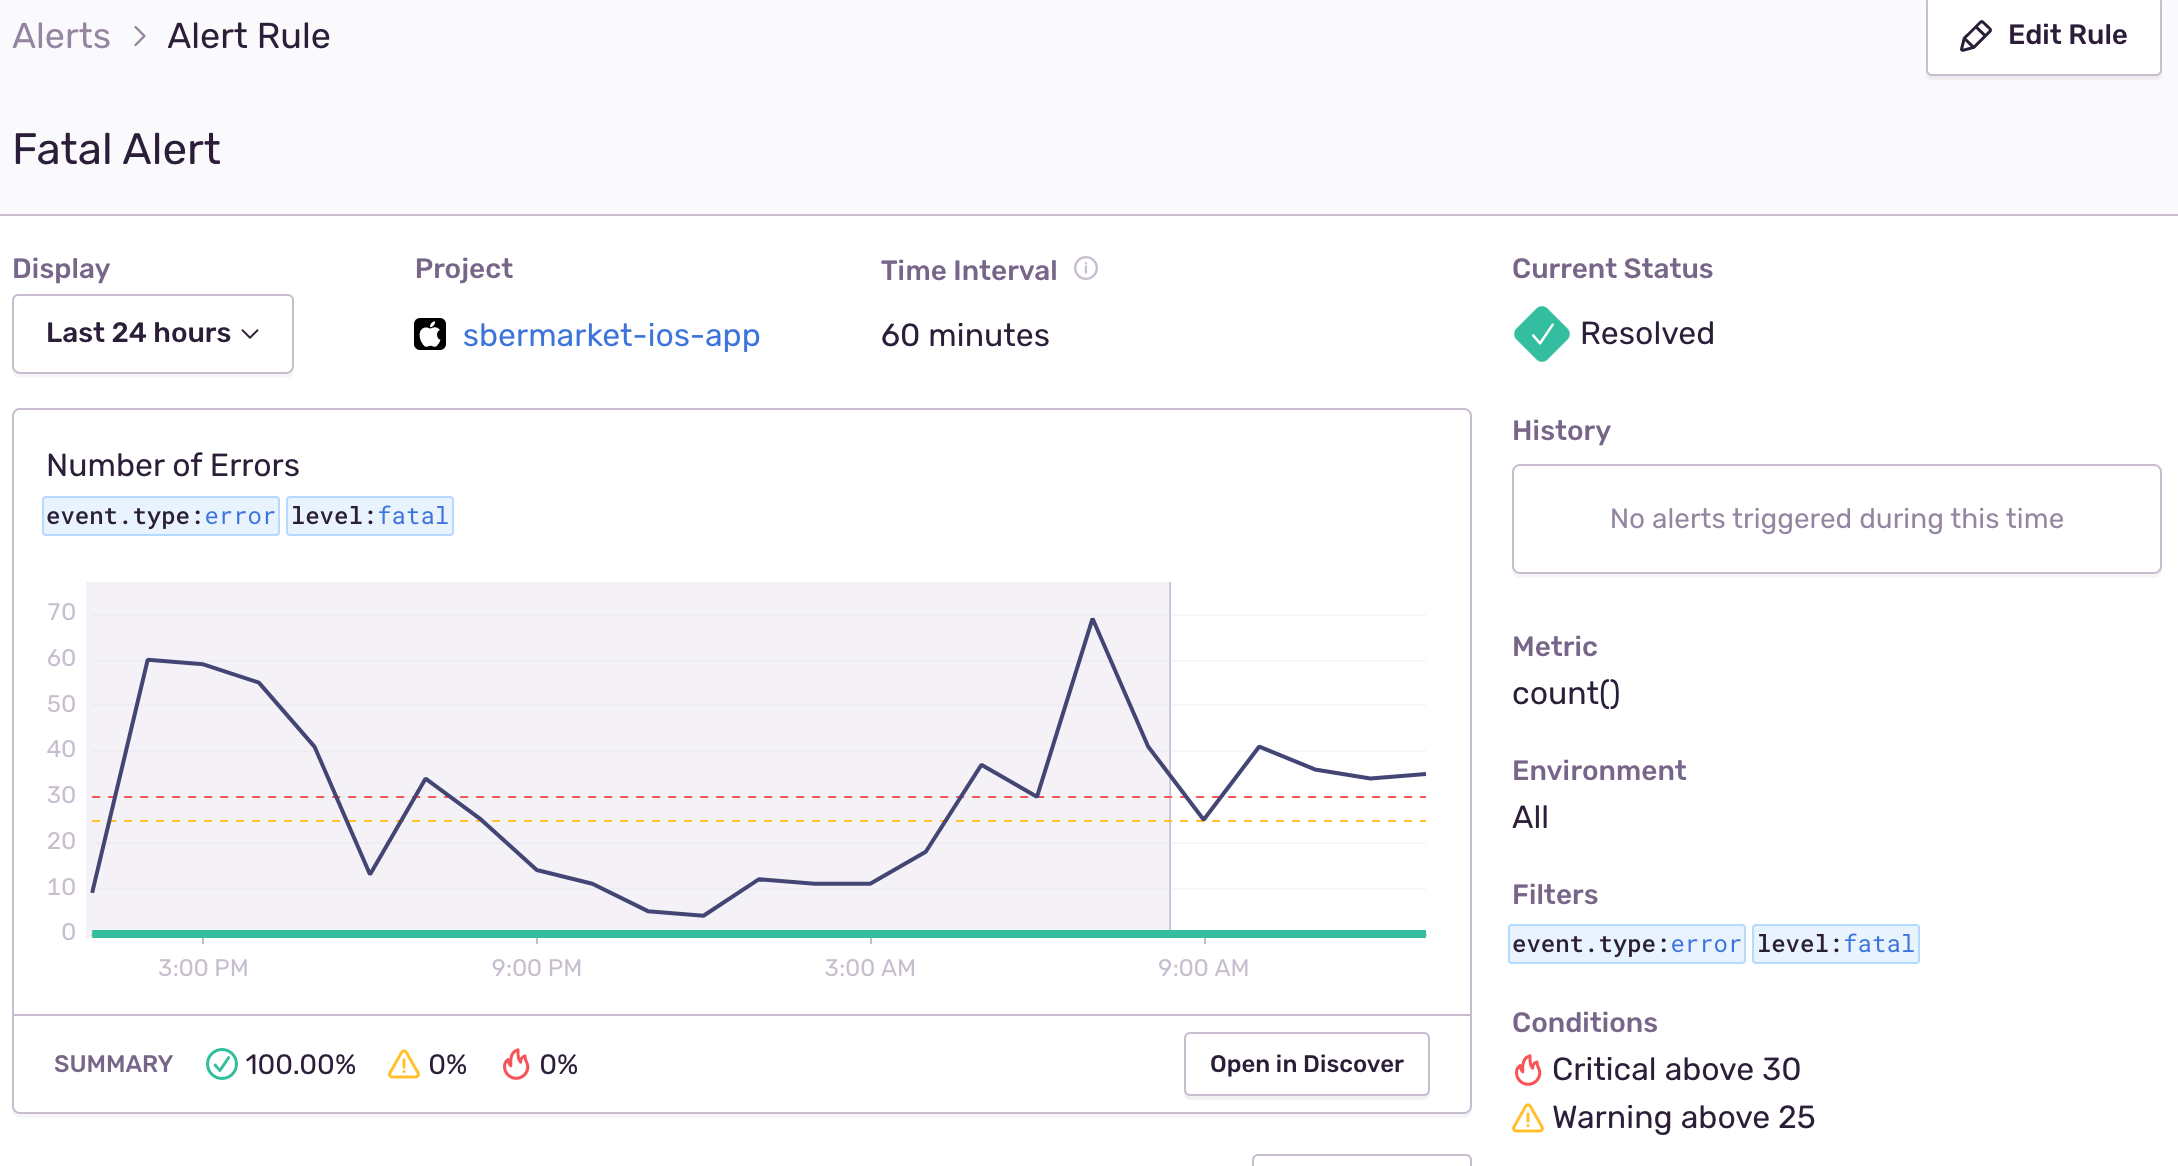Select the level:fatal chip under Number of Errors
This screenshot has height=1166, width=2178.
click(369, 515)
